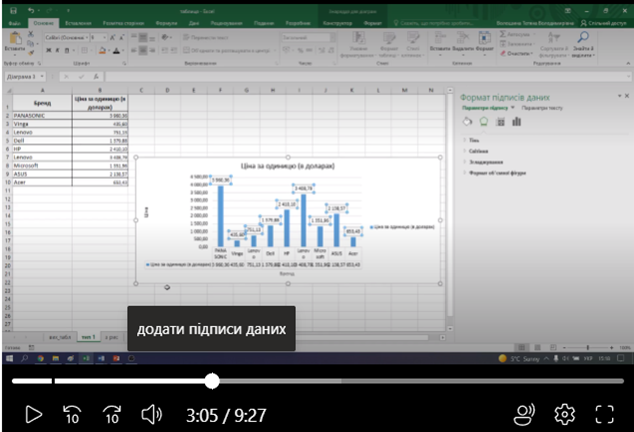Open video settings gear

pyautogui.click(x=565, y=413)
